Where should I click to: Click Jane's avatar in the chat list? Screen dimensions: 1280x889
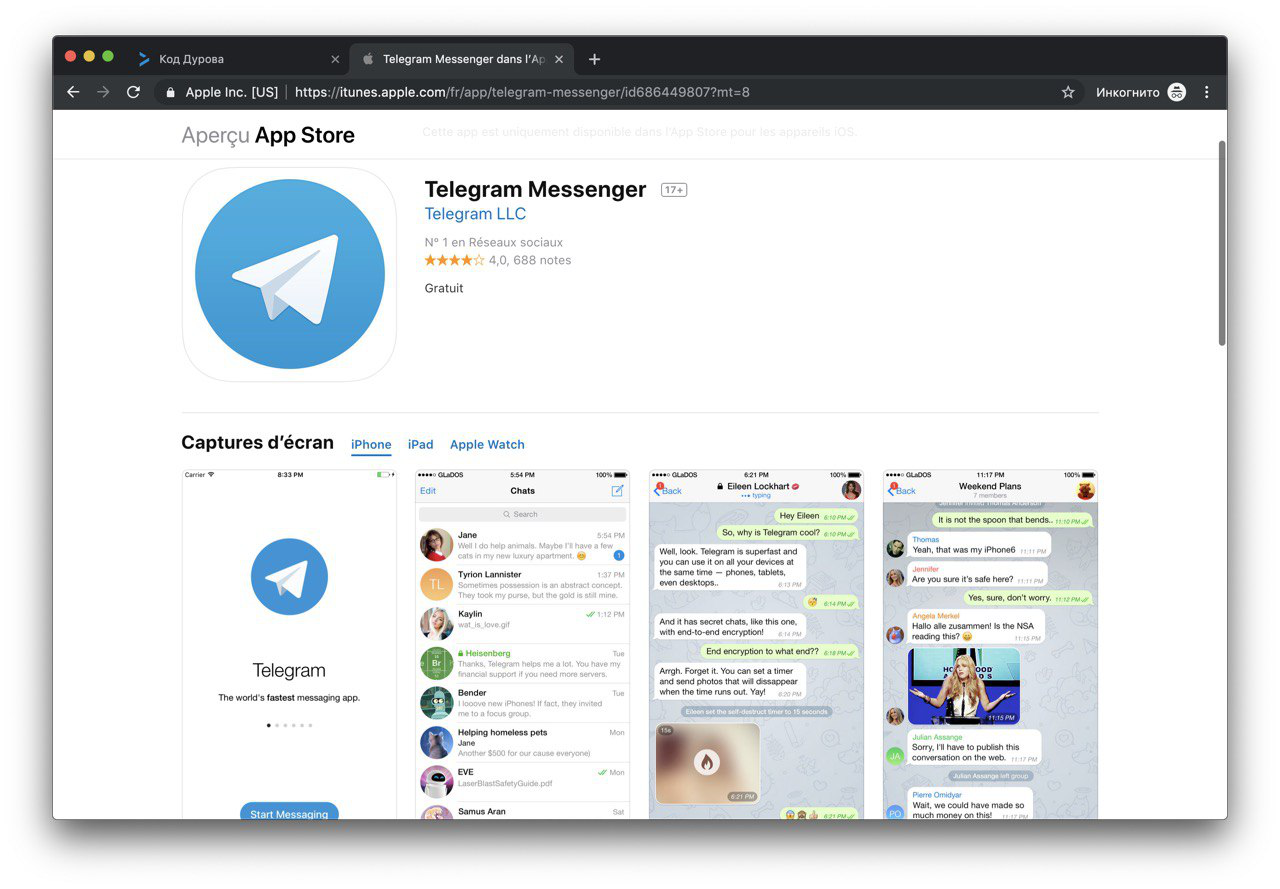tap(437, 544)
